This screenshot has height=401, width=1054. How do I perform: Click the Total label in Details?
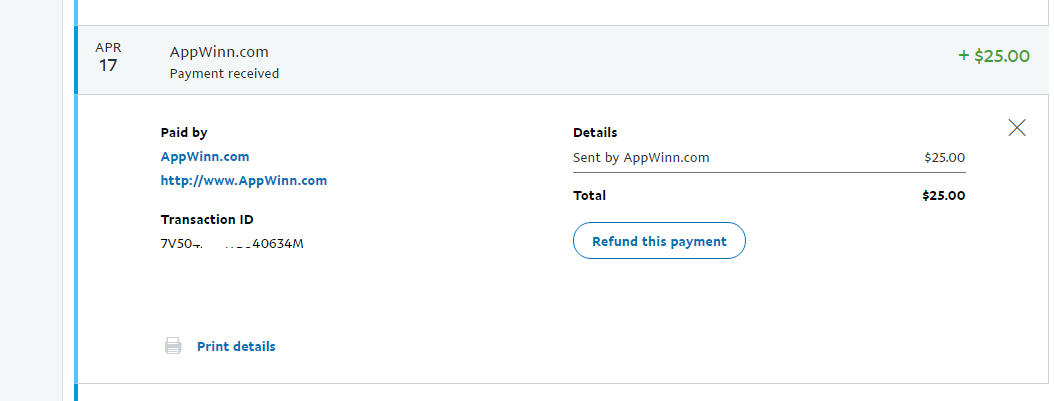(590, 196)
